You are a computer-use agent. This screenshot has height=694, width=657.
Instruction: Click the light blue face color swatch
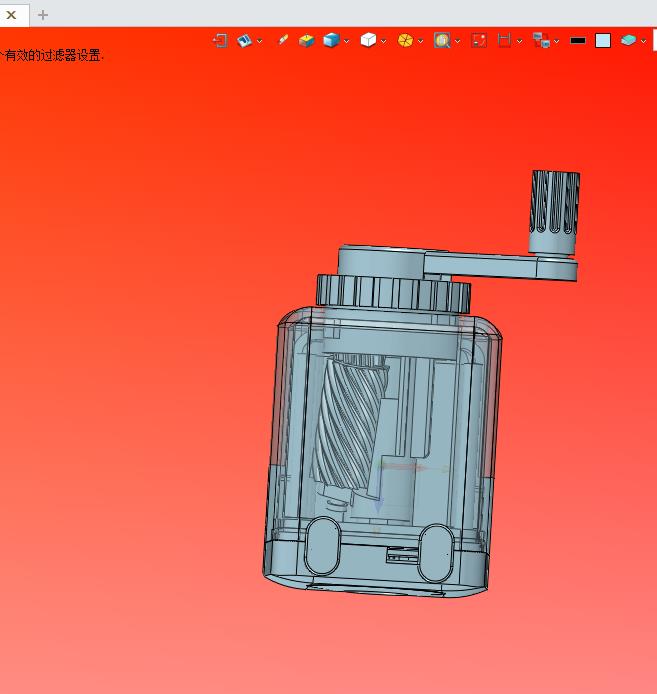[x=603, y=41]
